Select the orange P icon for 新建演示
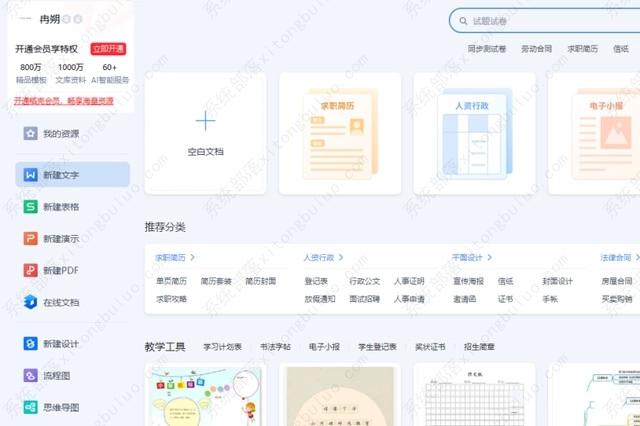 tap(31, 238)
